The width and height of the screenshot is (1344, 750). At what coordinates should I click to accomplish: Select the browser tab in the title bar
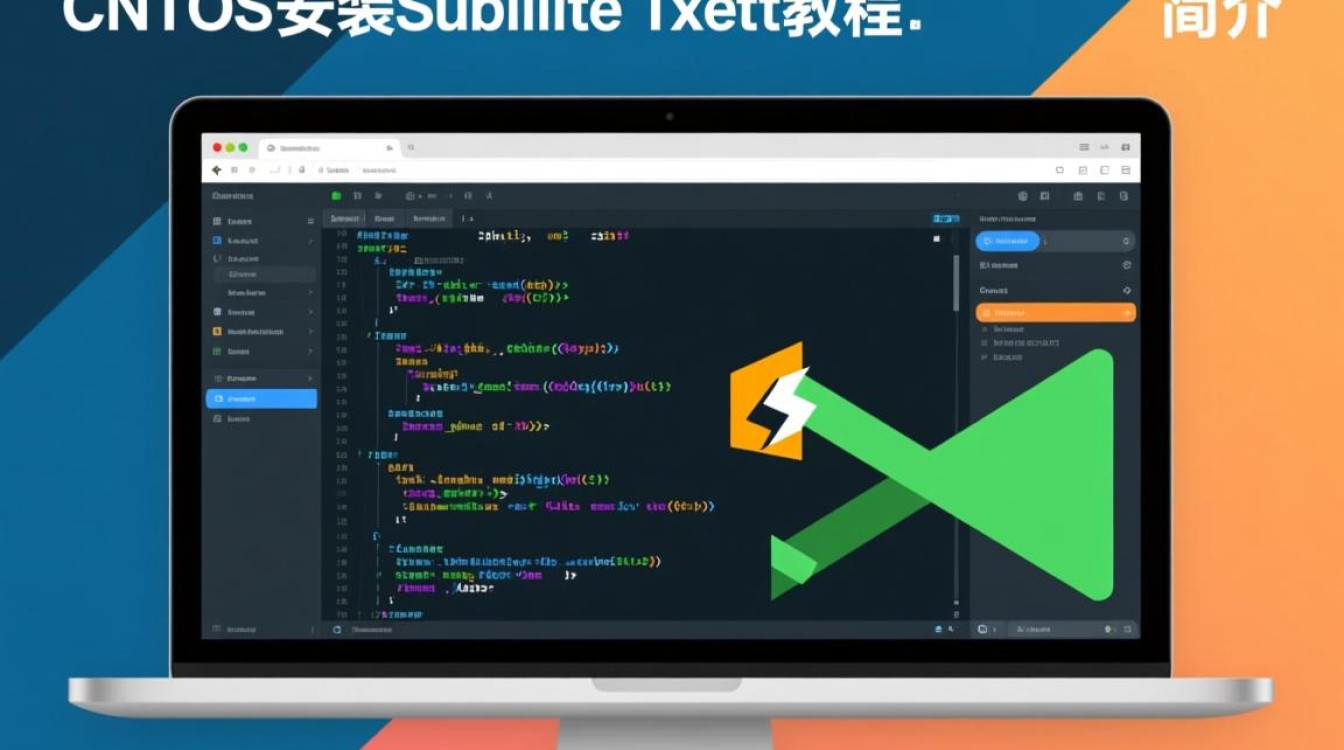coord(330,147)
